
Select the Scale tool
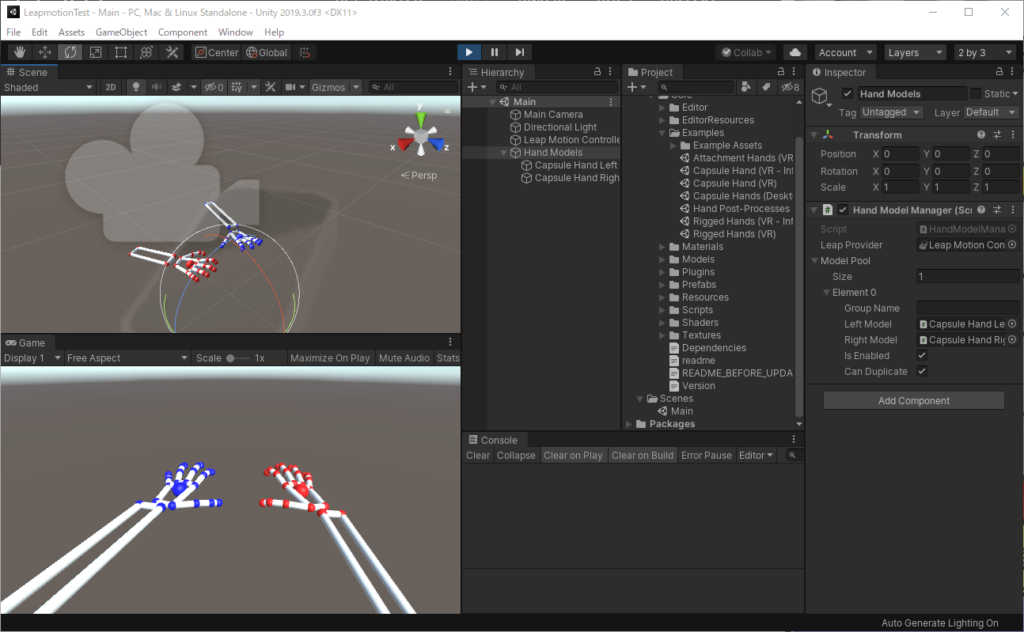pyautogui.click(x=95, y=52)
